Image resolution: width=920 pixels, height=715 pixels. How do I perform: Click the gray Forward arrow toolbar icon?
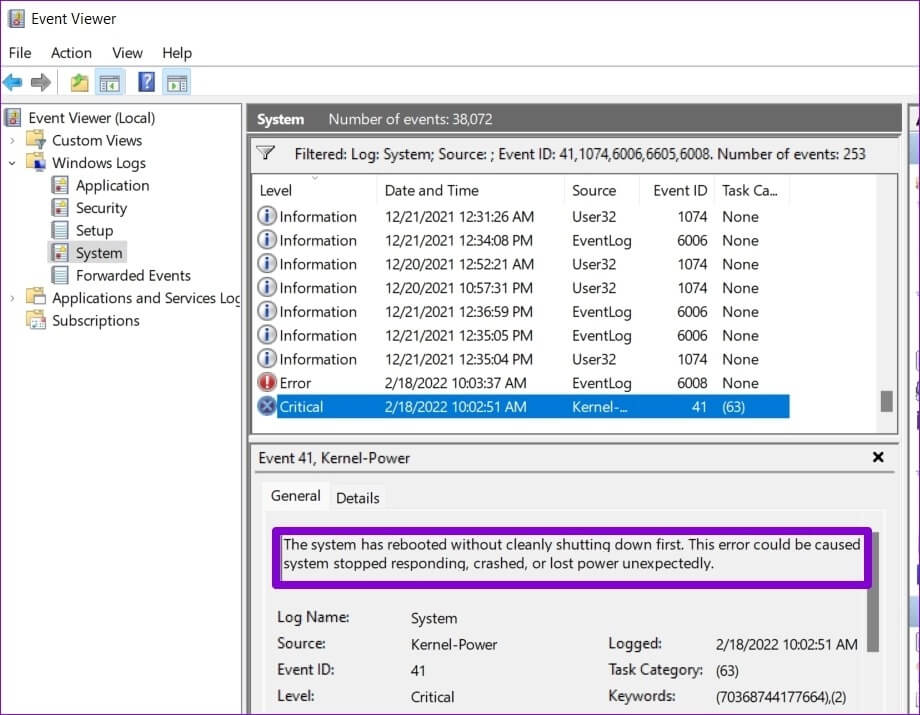click(41, 83)
